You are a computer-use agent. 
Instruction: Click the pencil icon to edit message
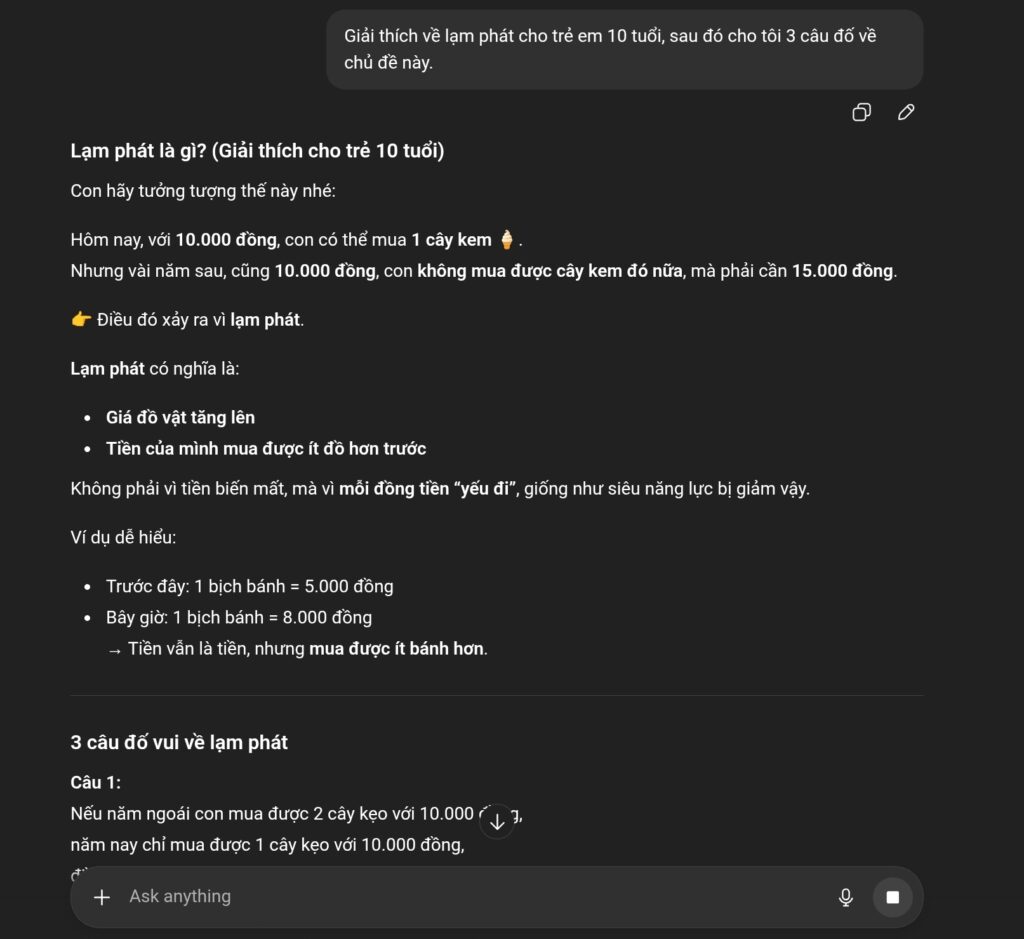click(x=906, y=112)
